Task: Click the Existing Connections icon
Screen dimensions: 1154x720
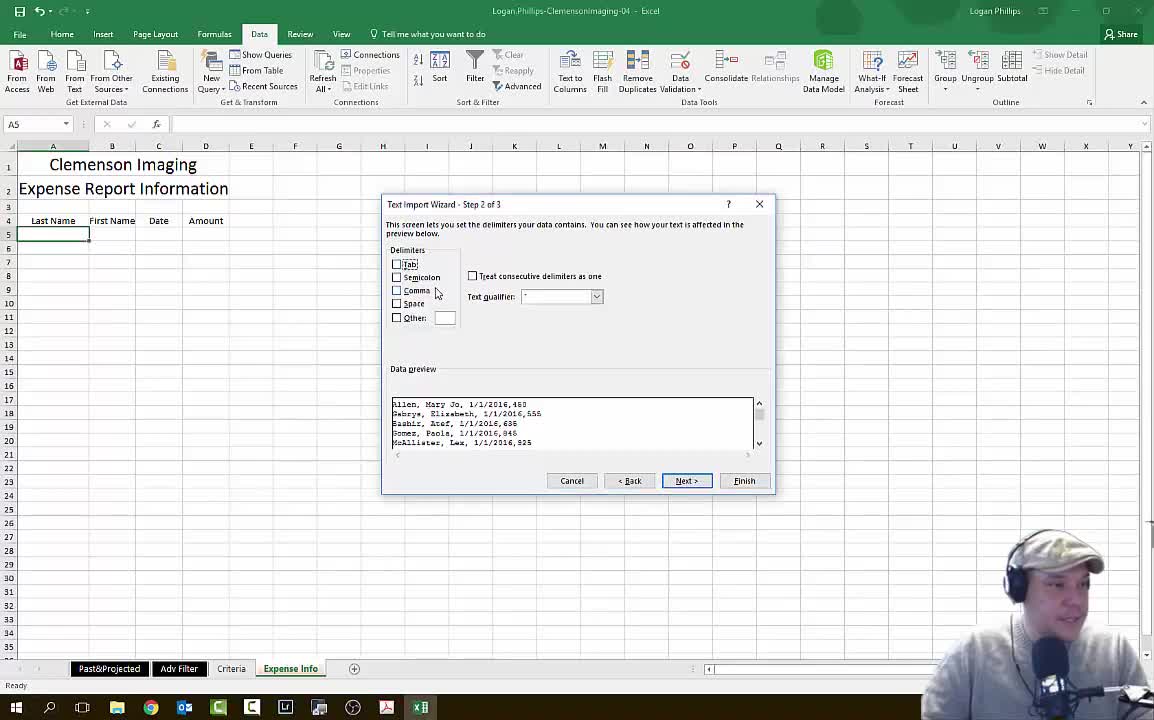Action: click(164, 62)
